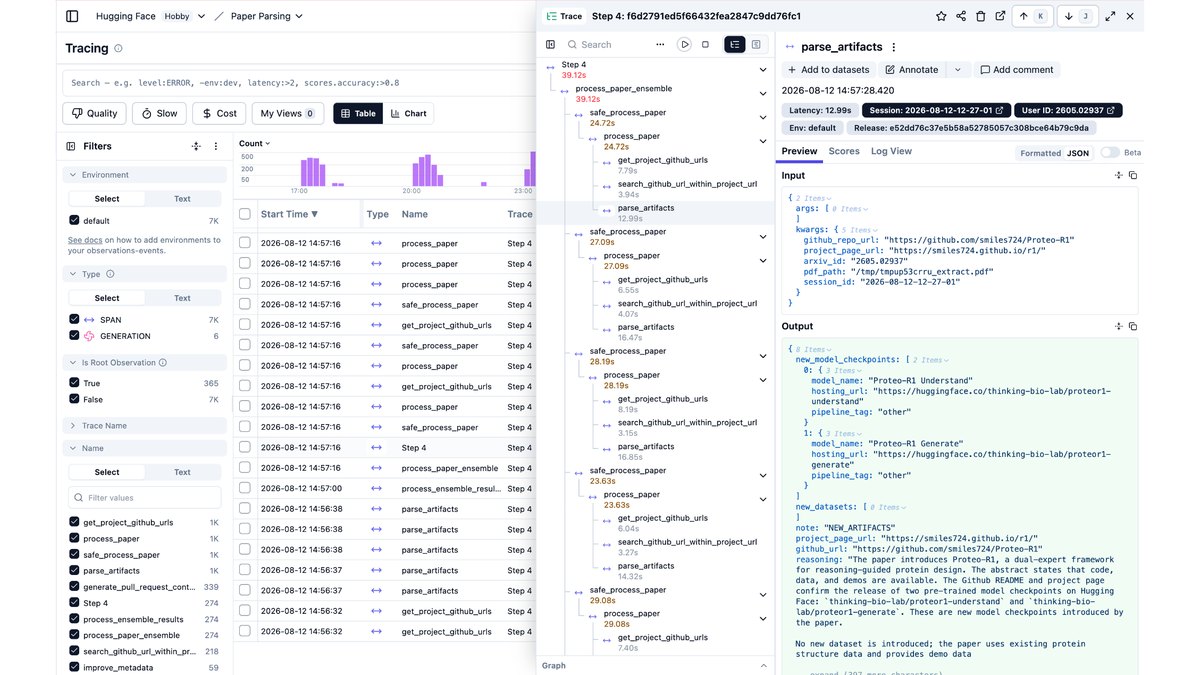Toggle the main sidebar panel icon
This screenshot has width=1200, height=675.
[x=71, y=16]
